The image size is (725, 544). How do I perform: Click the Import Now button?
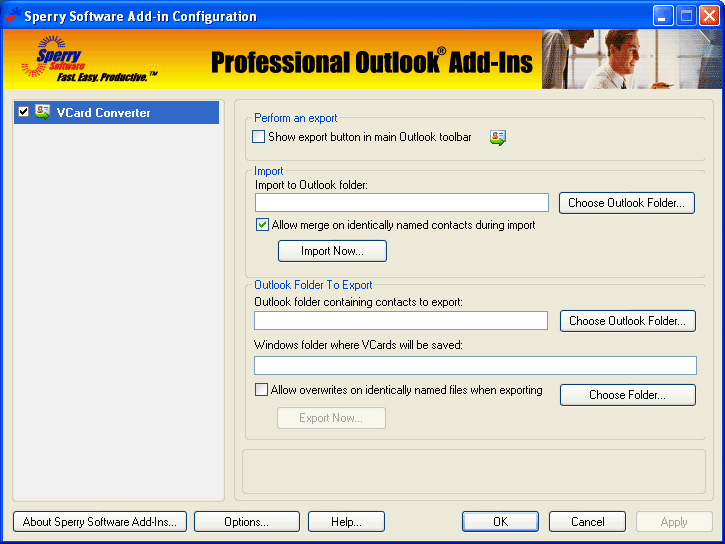332,251
